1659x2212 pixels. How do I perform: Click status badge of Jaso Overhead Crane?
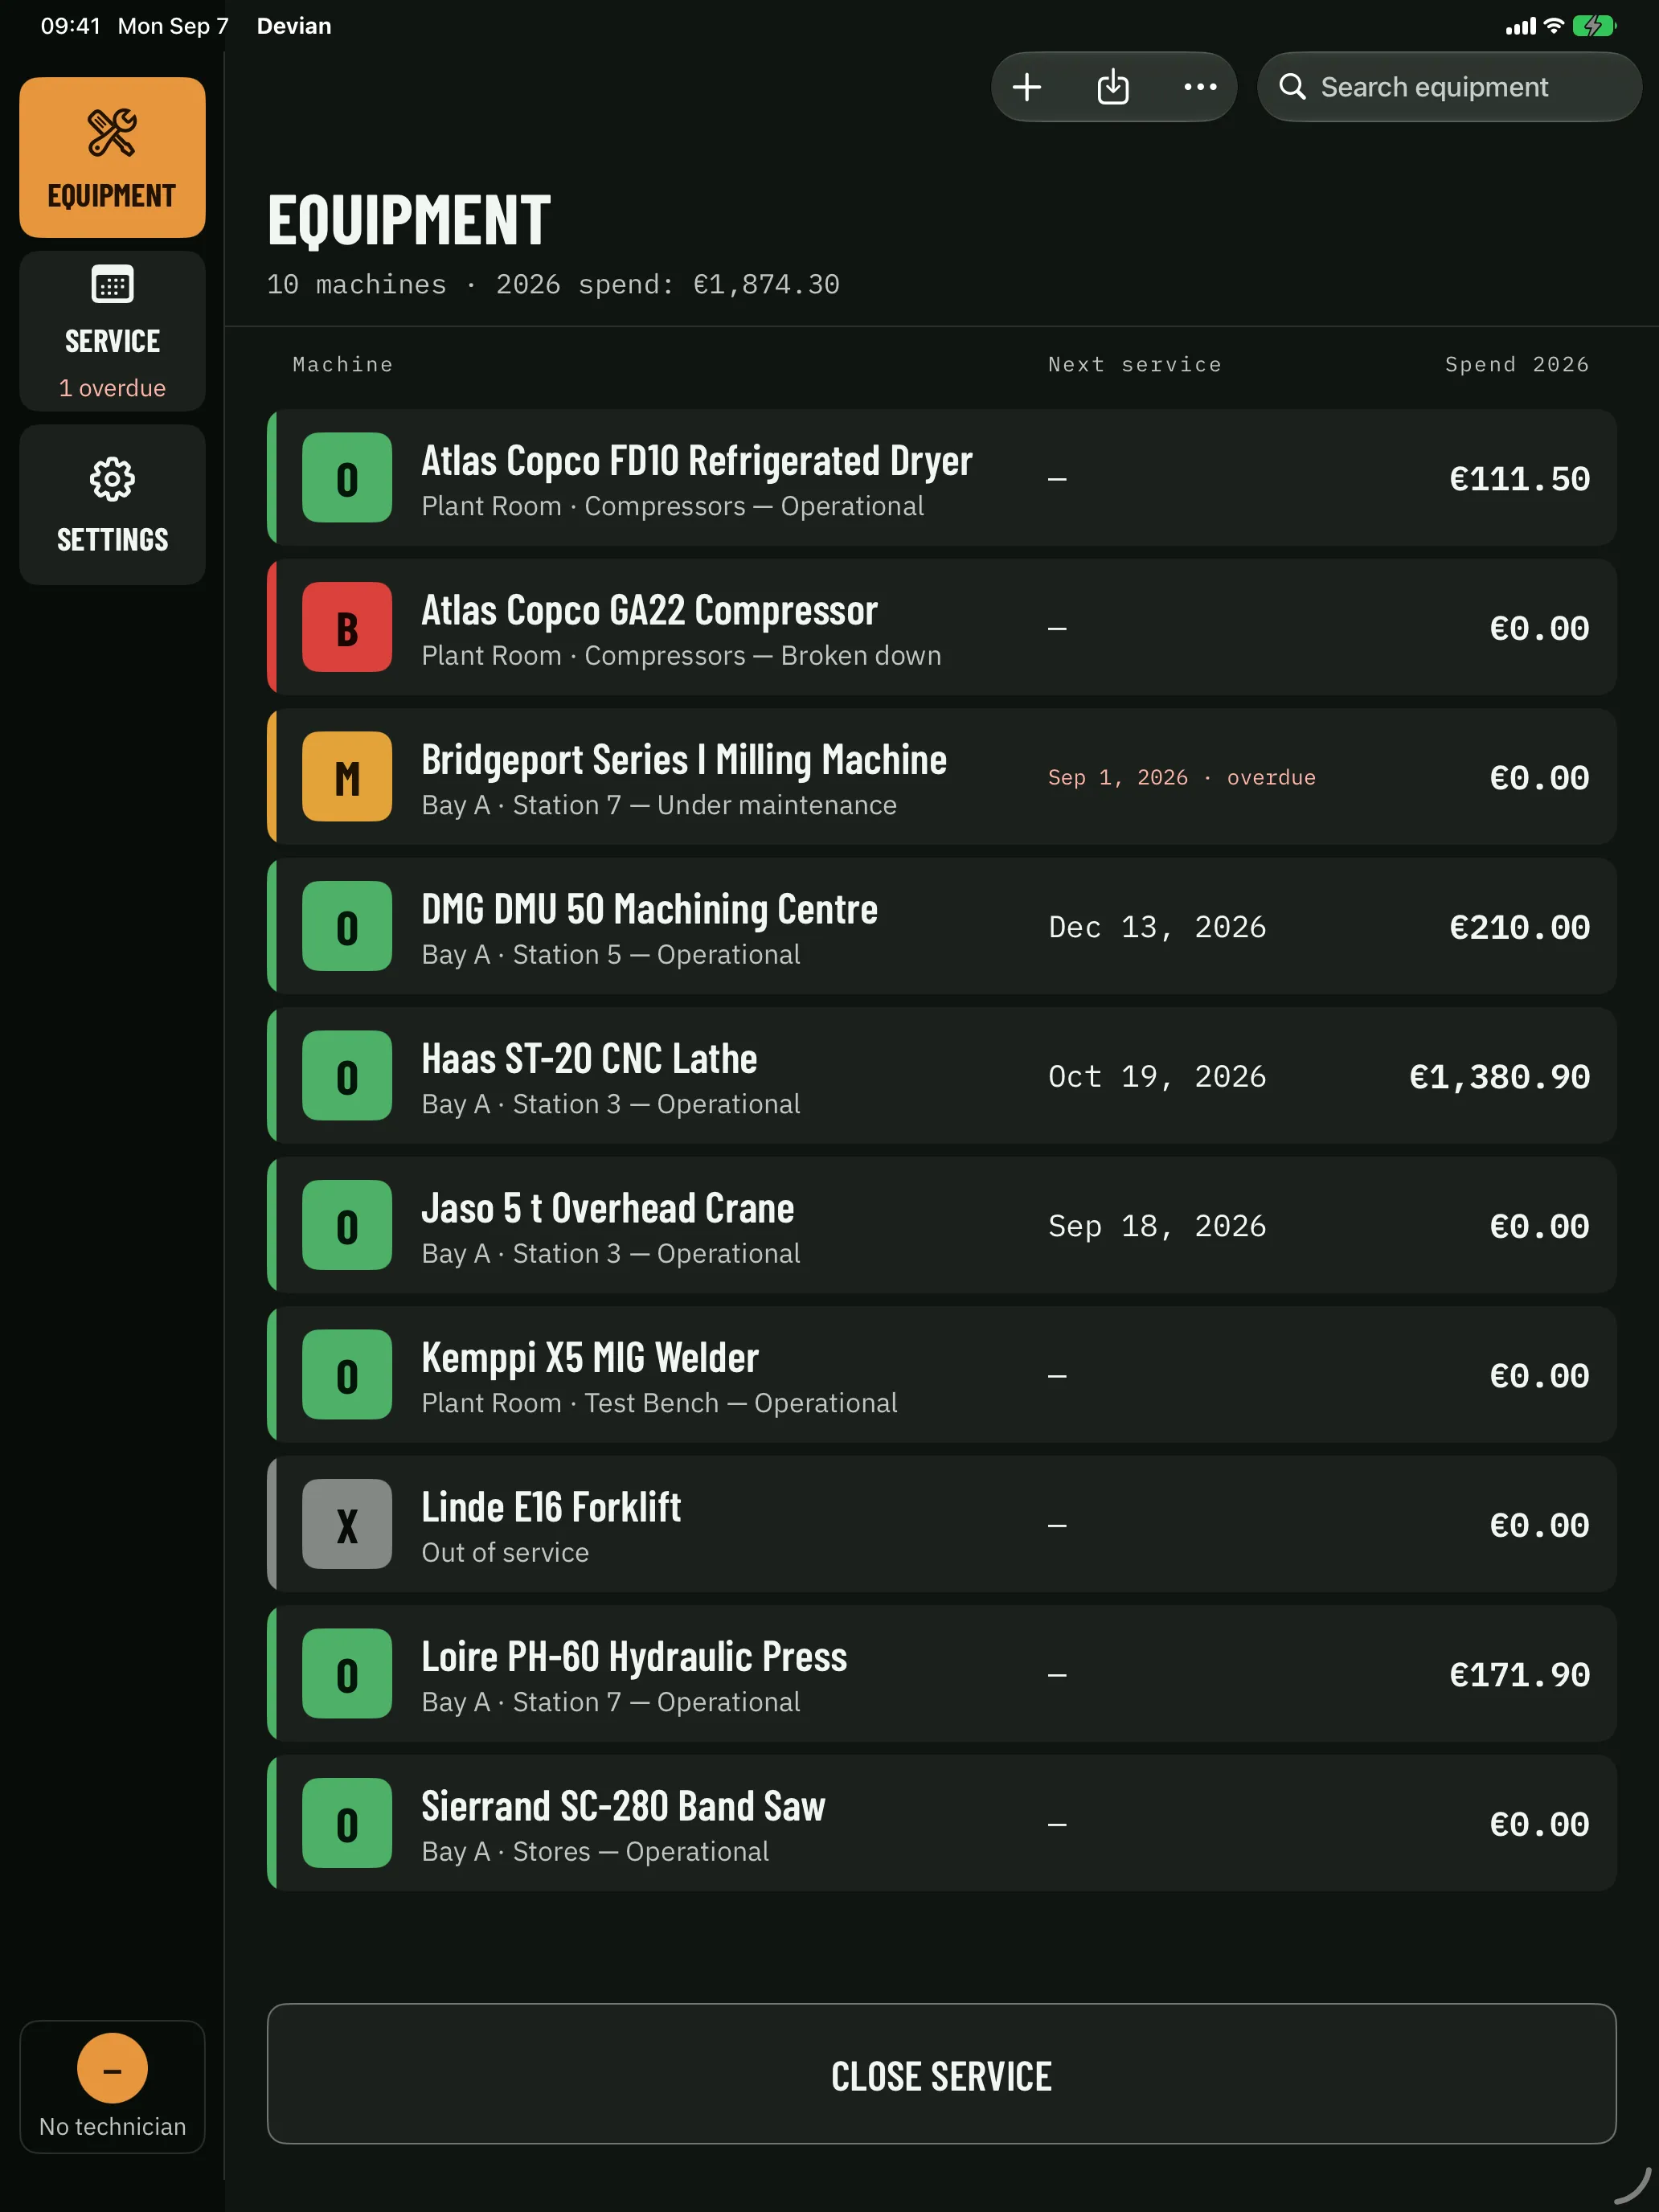347,1225
